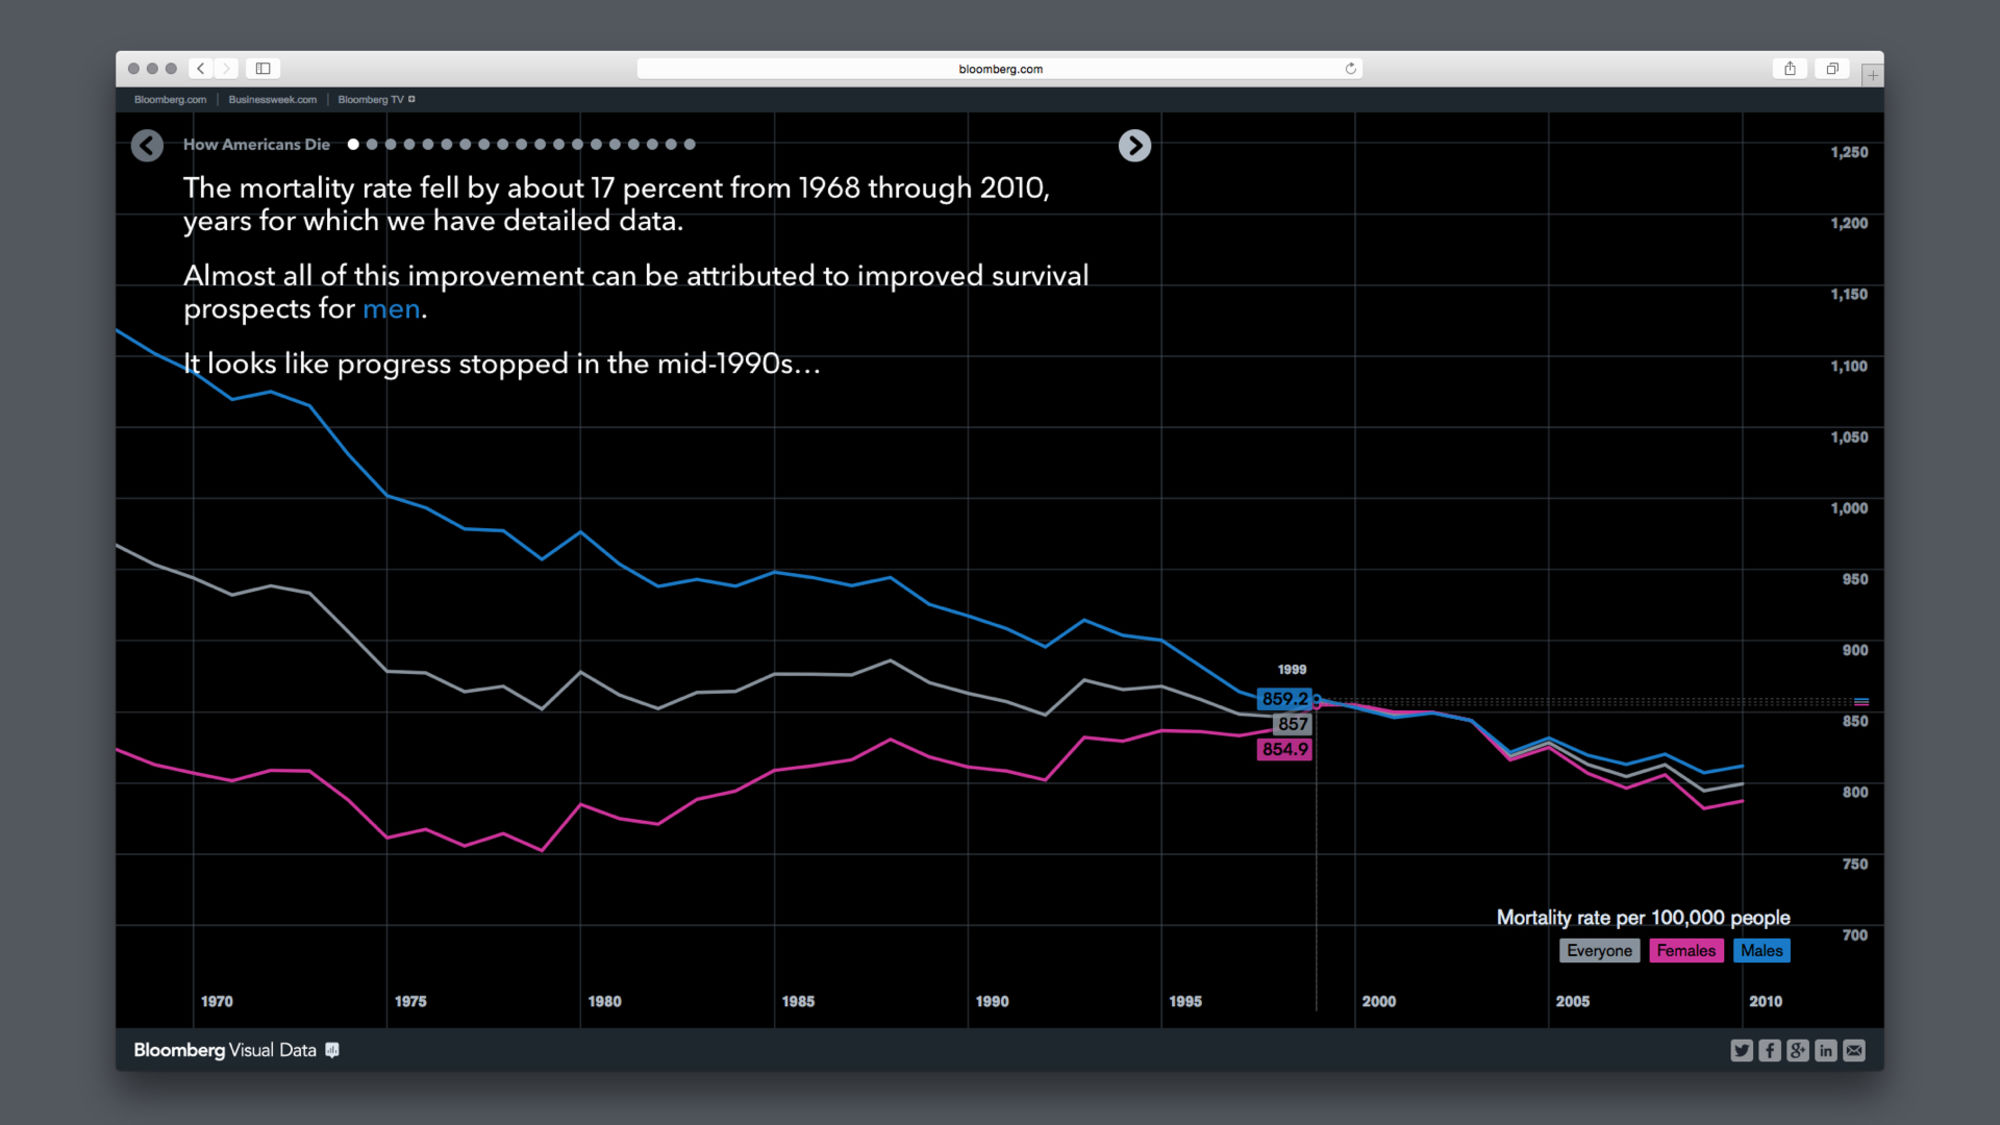Show Safari sidebar toggle button
This screenshot has height=1125, width=2000.
(x=263, y=68)
